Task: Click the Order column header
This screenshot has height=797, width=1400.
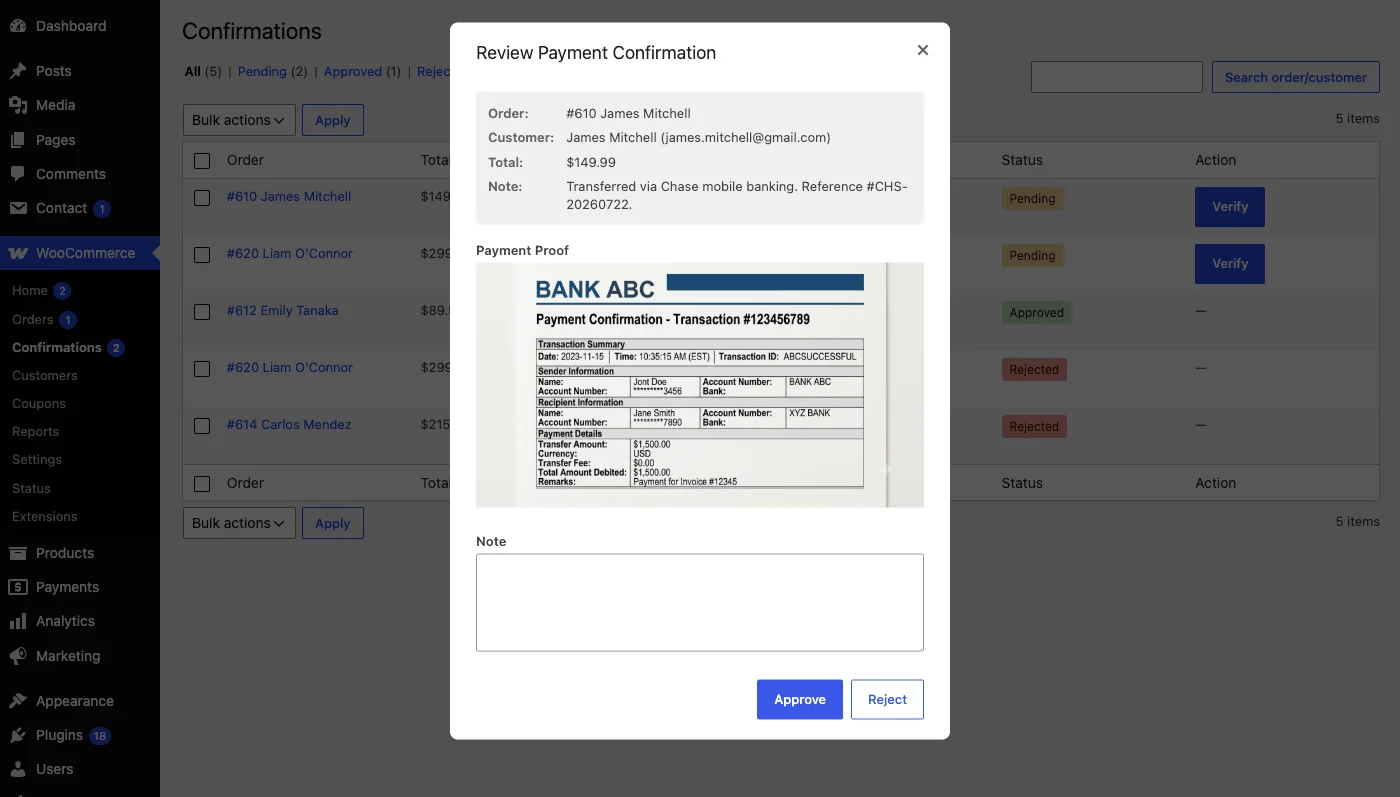Action: point(245,160)
